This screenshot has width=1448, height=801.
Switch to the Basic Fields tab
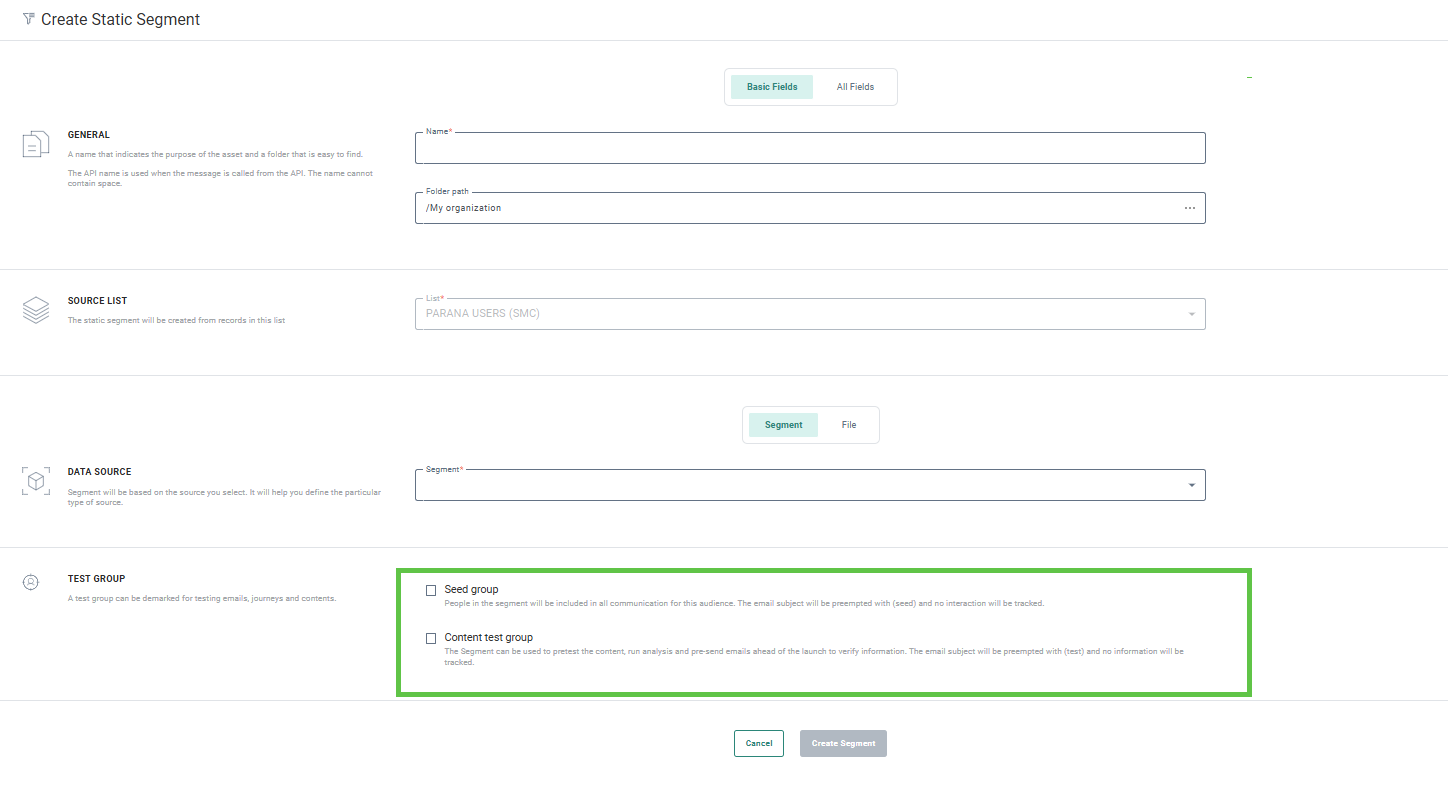pyautogui.click(x=772, y=87)
